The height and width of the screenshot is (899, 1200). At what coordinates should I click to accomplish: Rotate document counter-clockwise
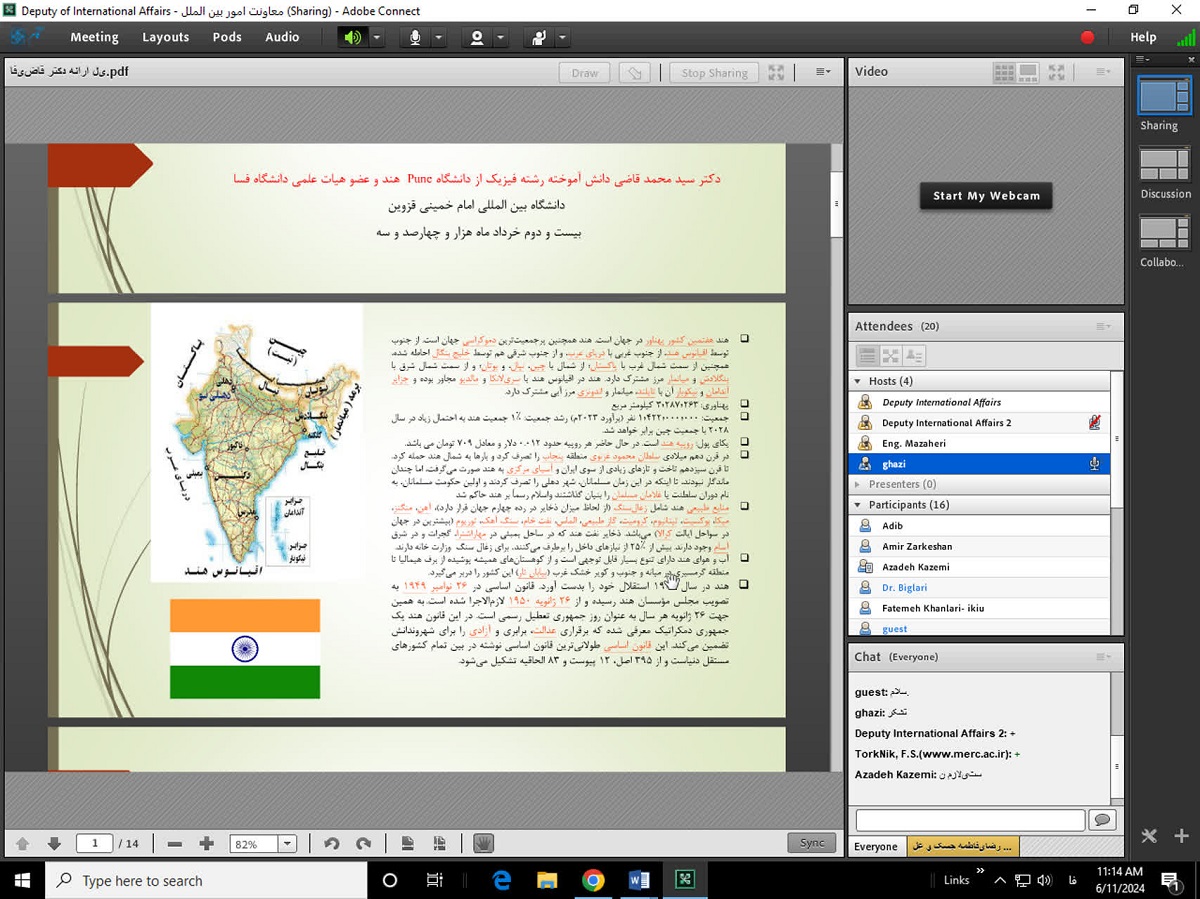(x=332, y=844)
